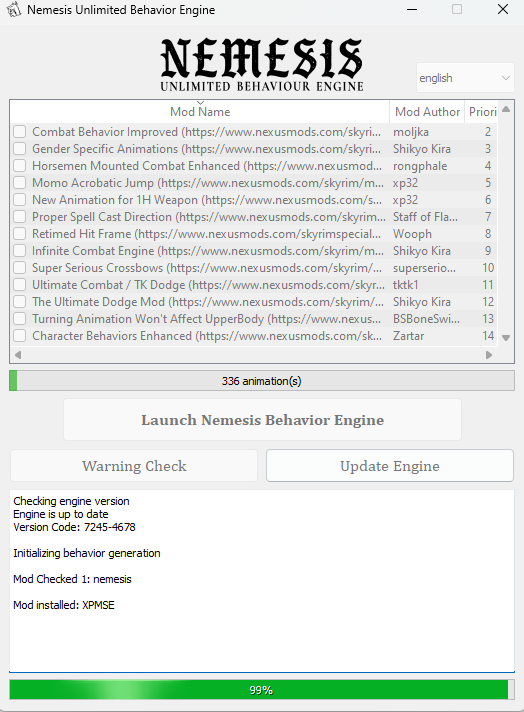Screen dimensions: 524x712
Task: Close the Nemesis window
Action: (503, 9)
